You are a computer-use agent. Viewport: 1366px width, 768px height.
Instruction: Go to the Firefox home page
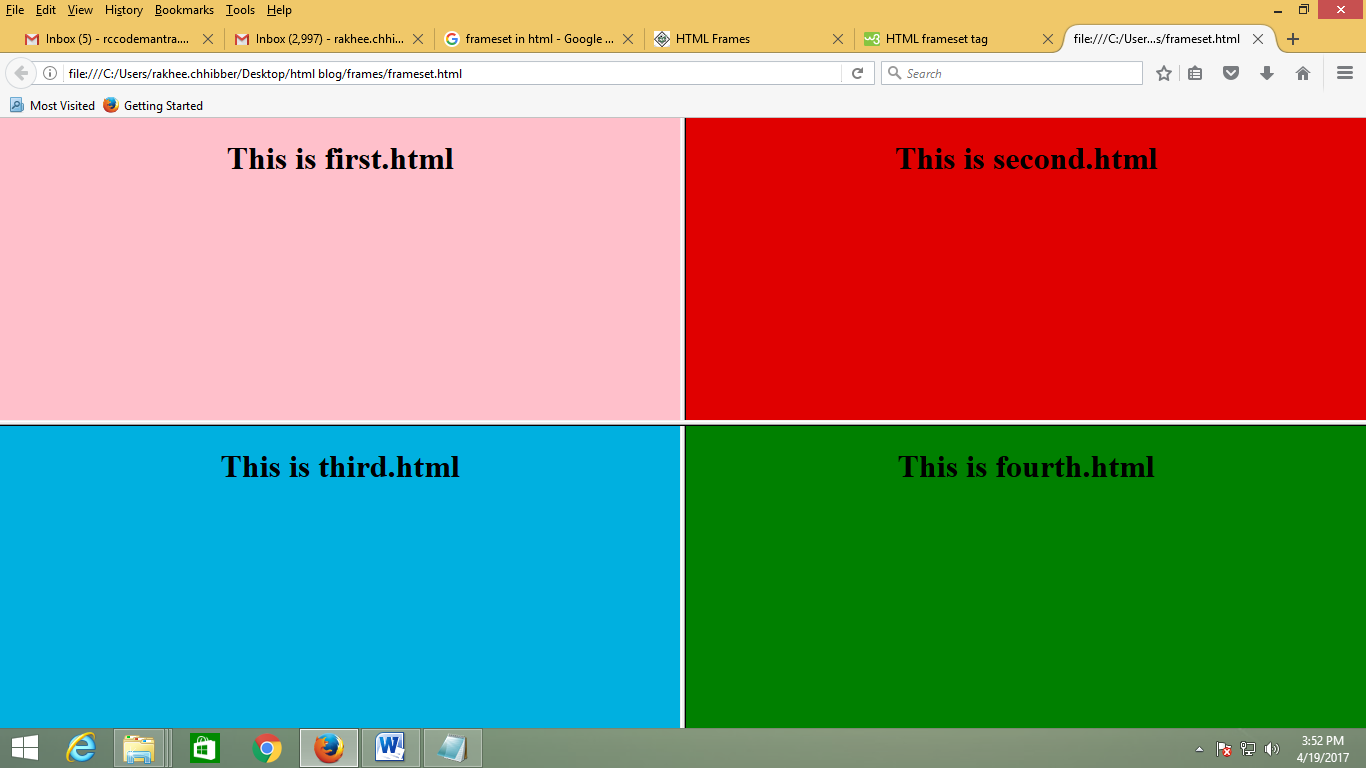[x=1303, y=72]
